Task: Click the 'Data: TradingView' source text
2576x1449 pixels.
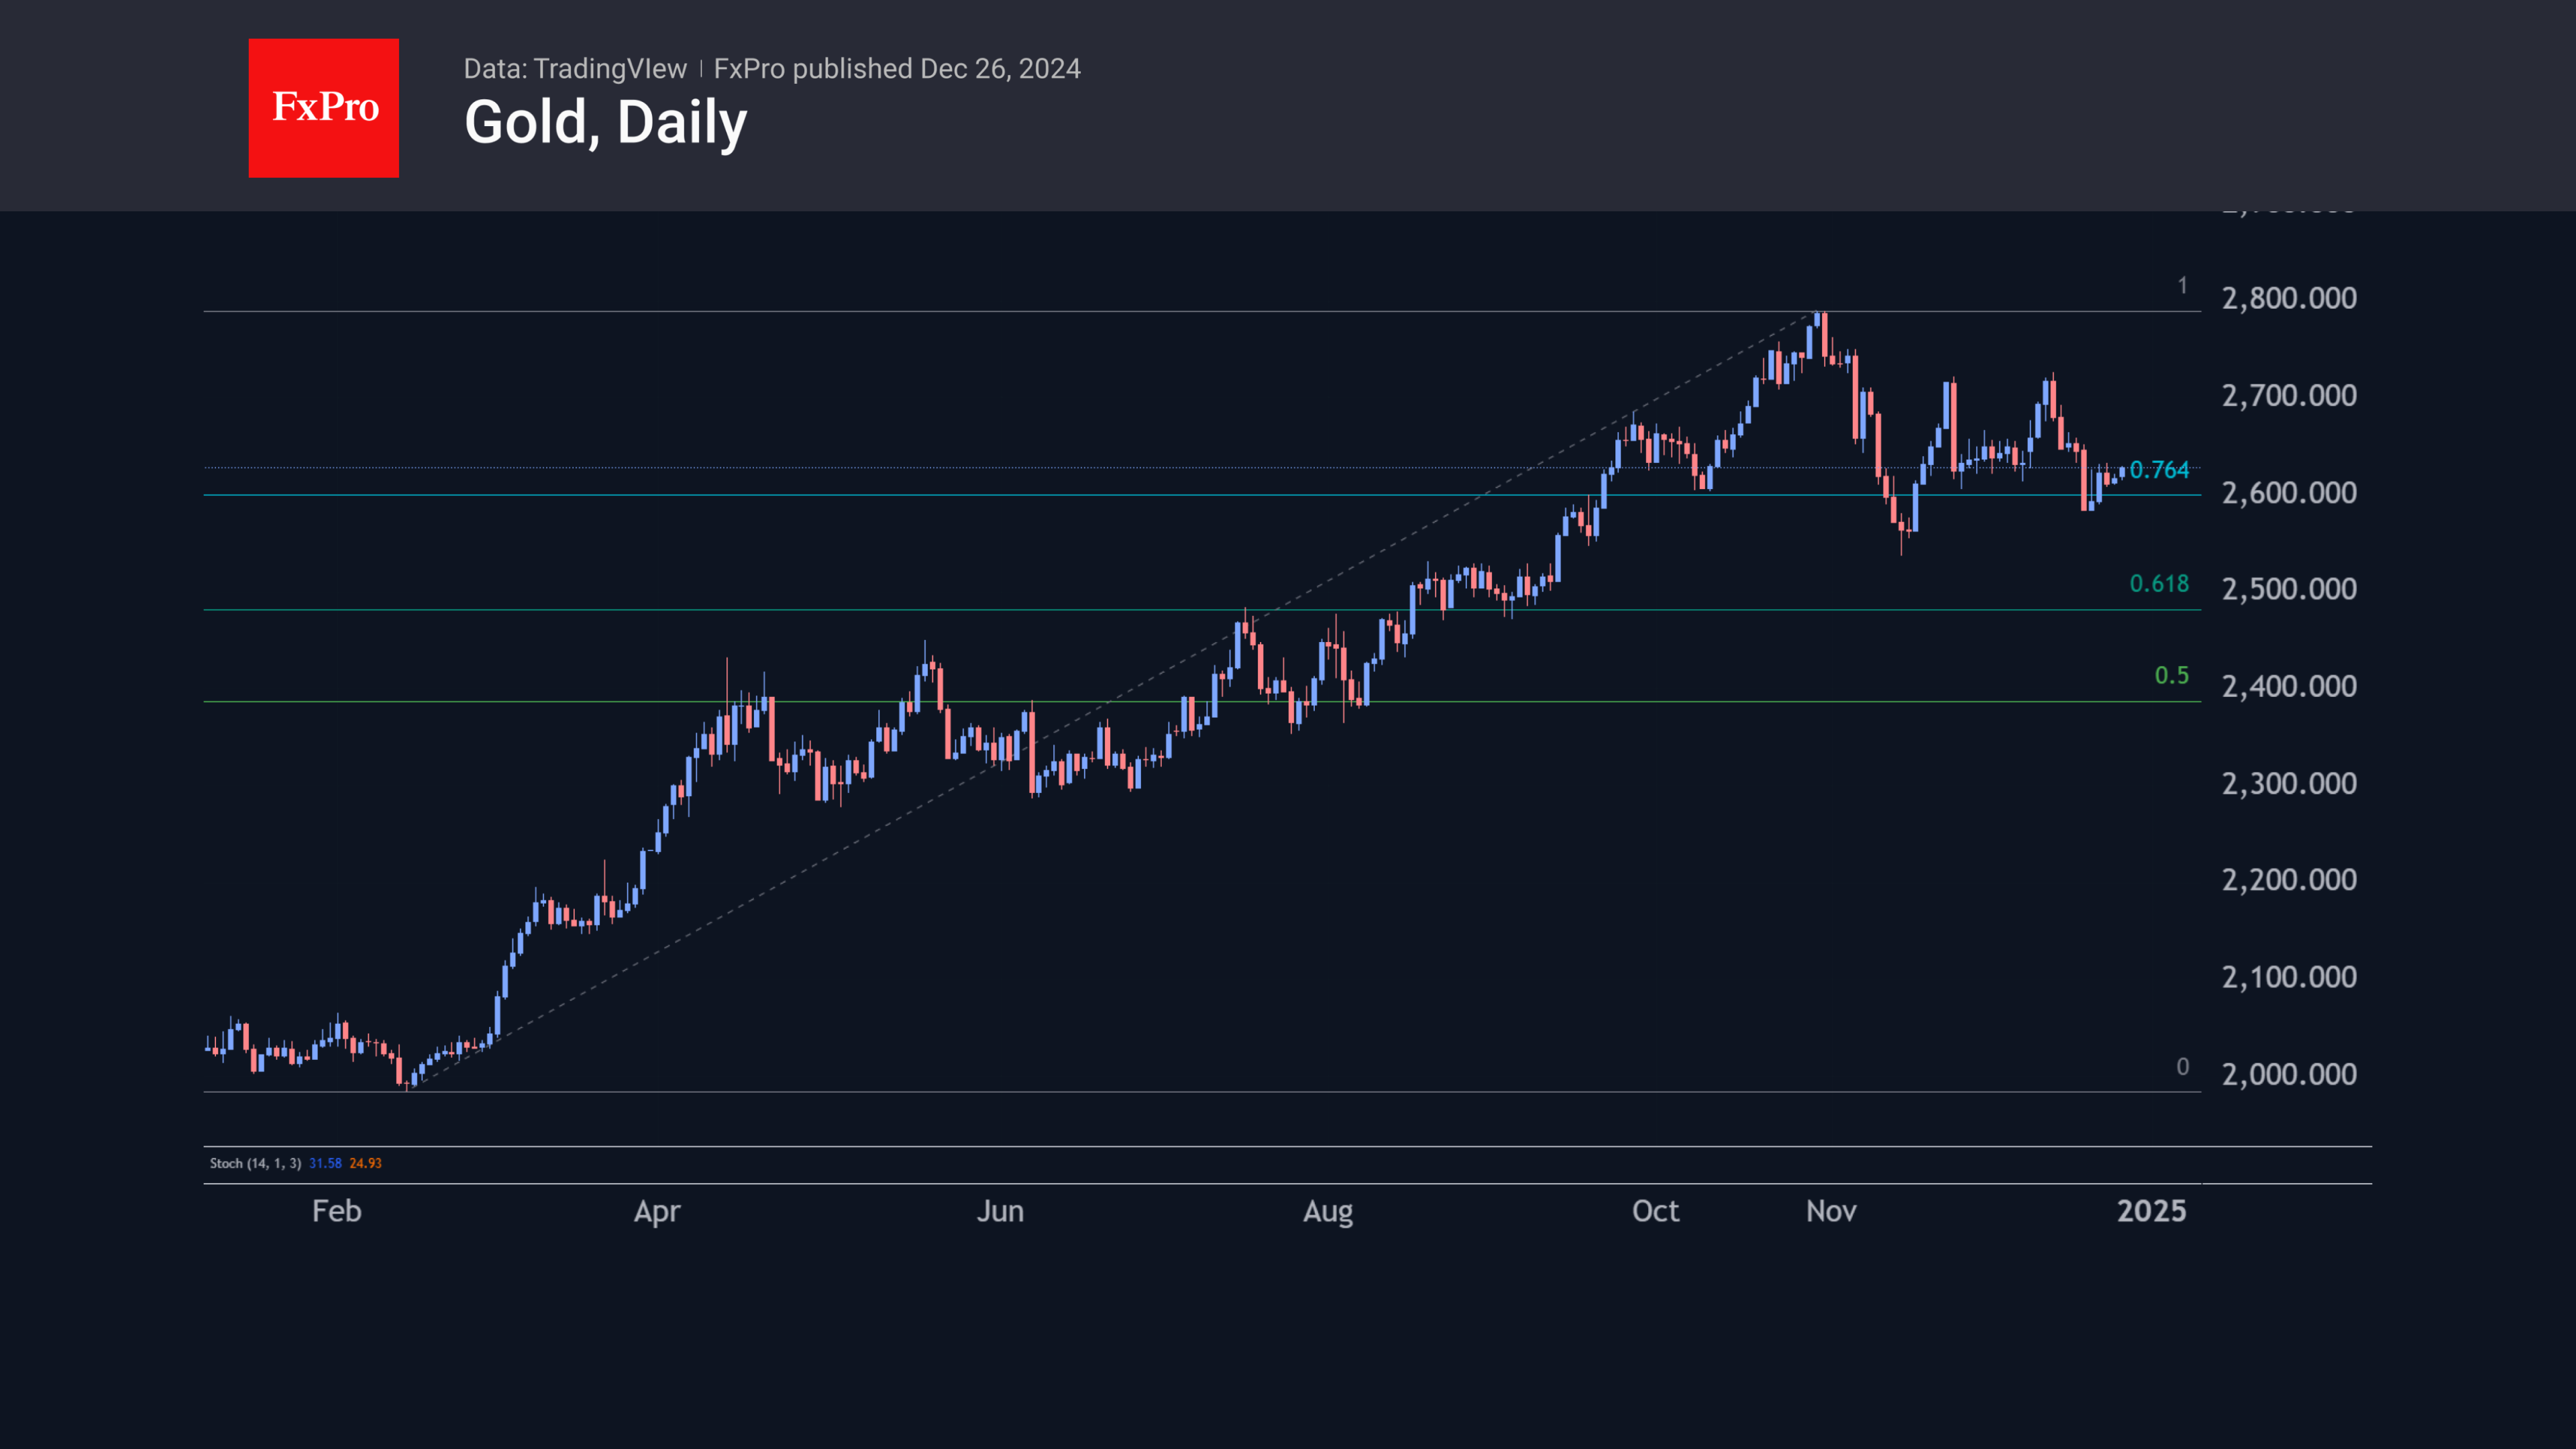Action: (x=575, y=69)
